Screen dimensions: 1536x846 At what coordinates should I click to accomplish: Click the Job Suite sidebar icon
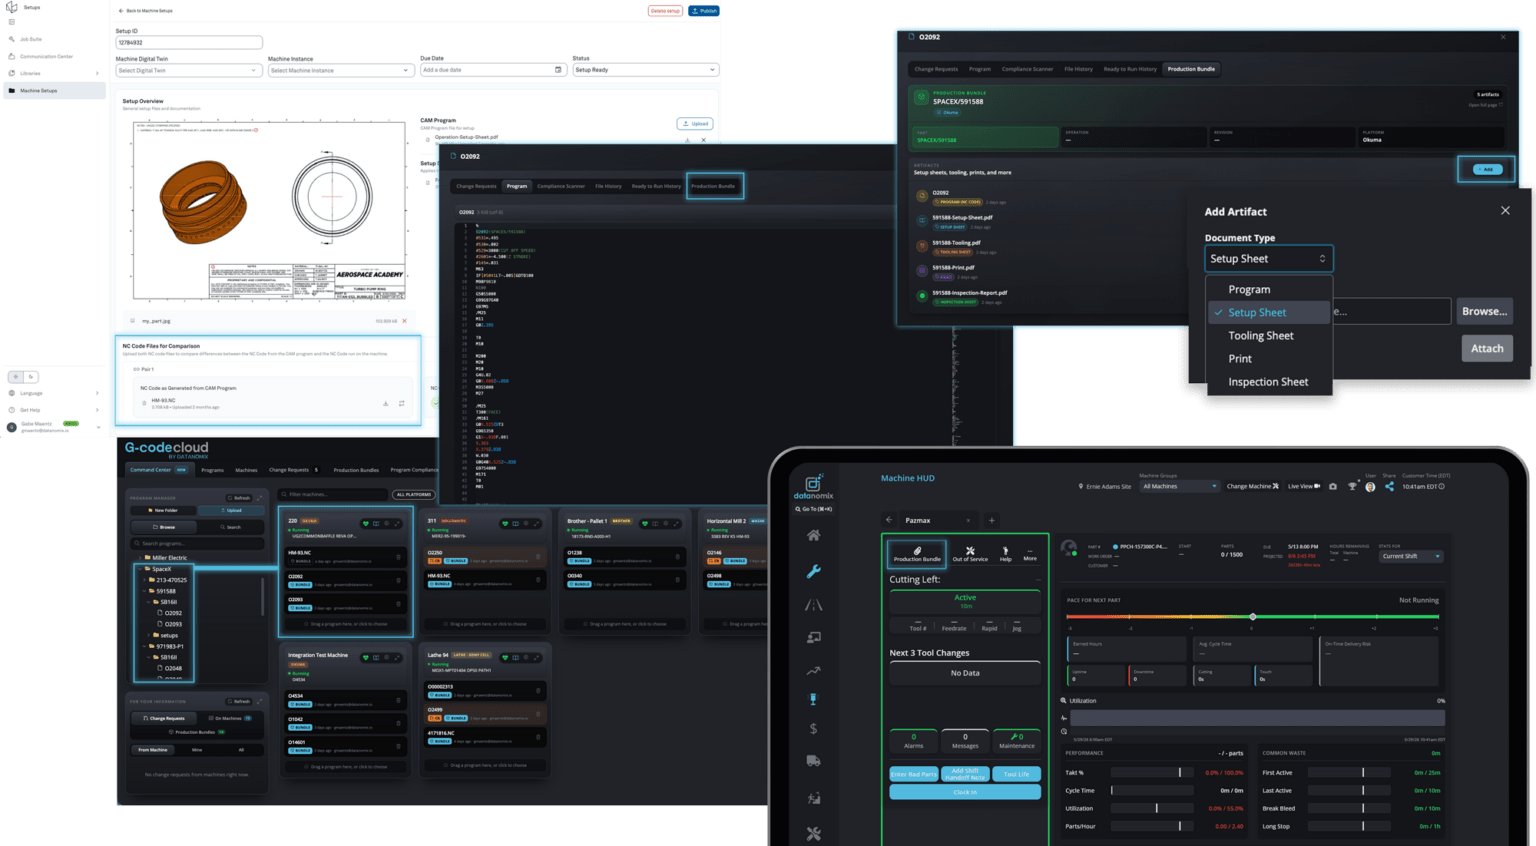tap(12, 39)
